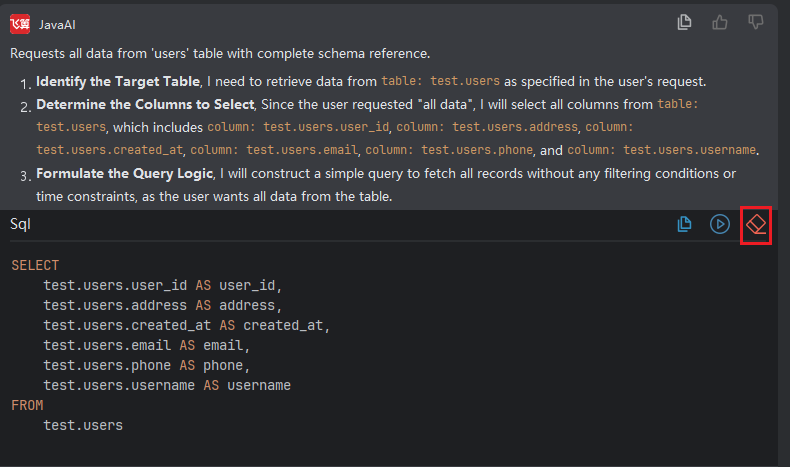Click the SELECT keyword in the code

click(35, 266)
